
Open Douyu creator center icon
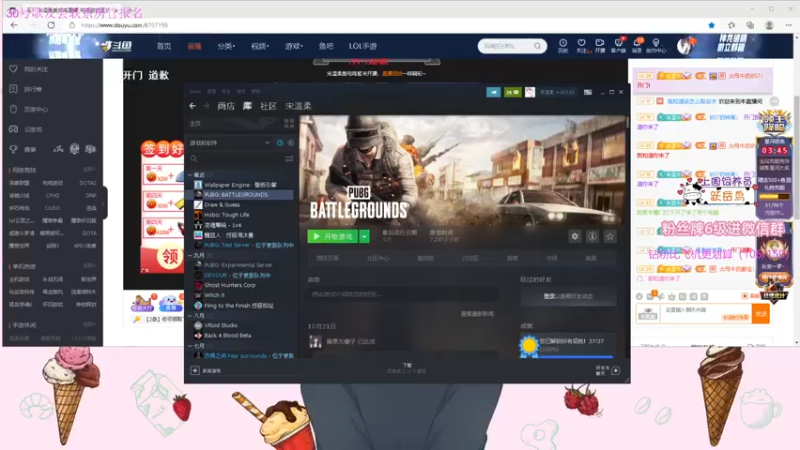pyautogui.click(x=656, y=45)
